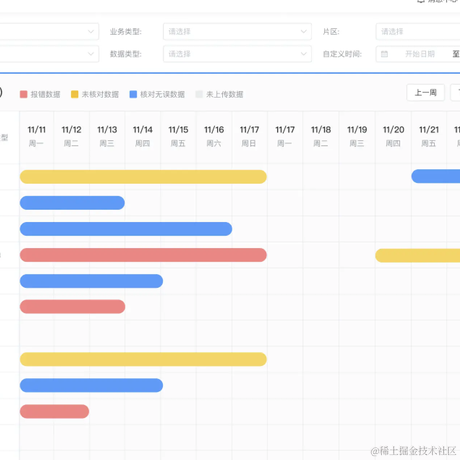This screenshot has height=460, width=460.
Task: Select the 11/14 周四 date column header
Action: pyautogui.click(x=143, y=136)
